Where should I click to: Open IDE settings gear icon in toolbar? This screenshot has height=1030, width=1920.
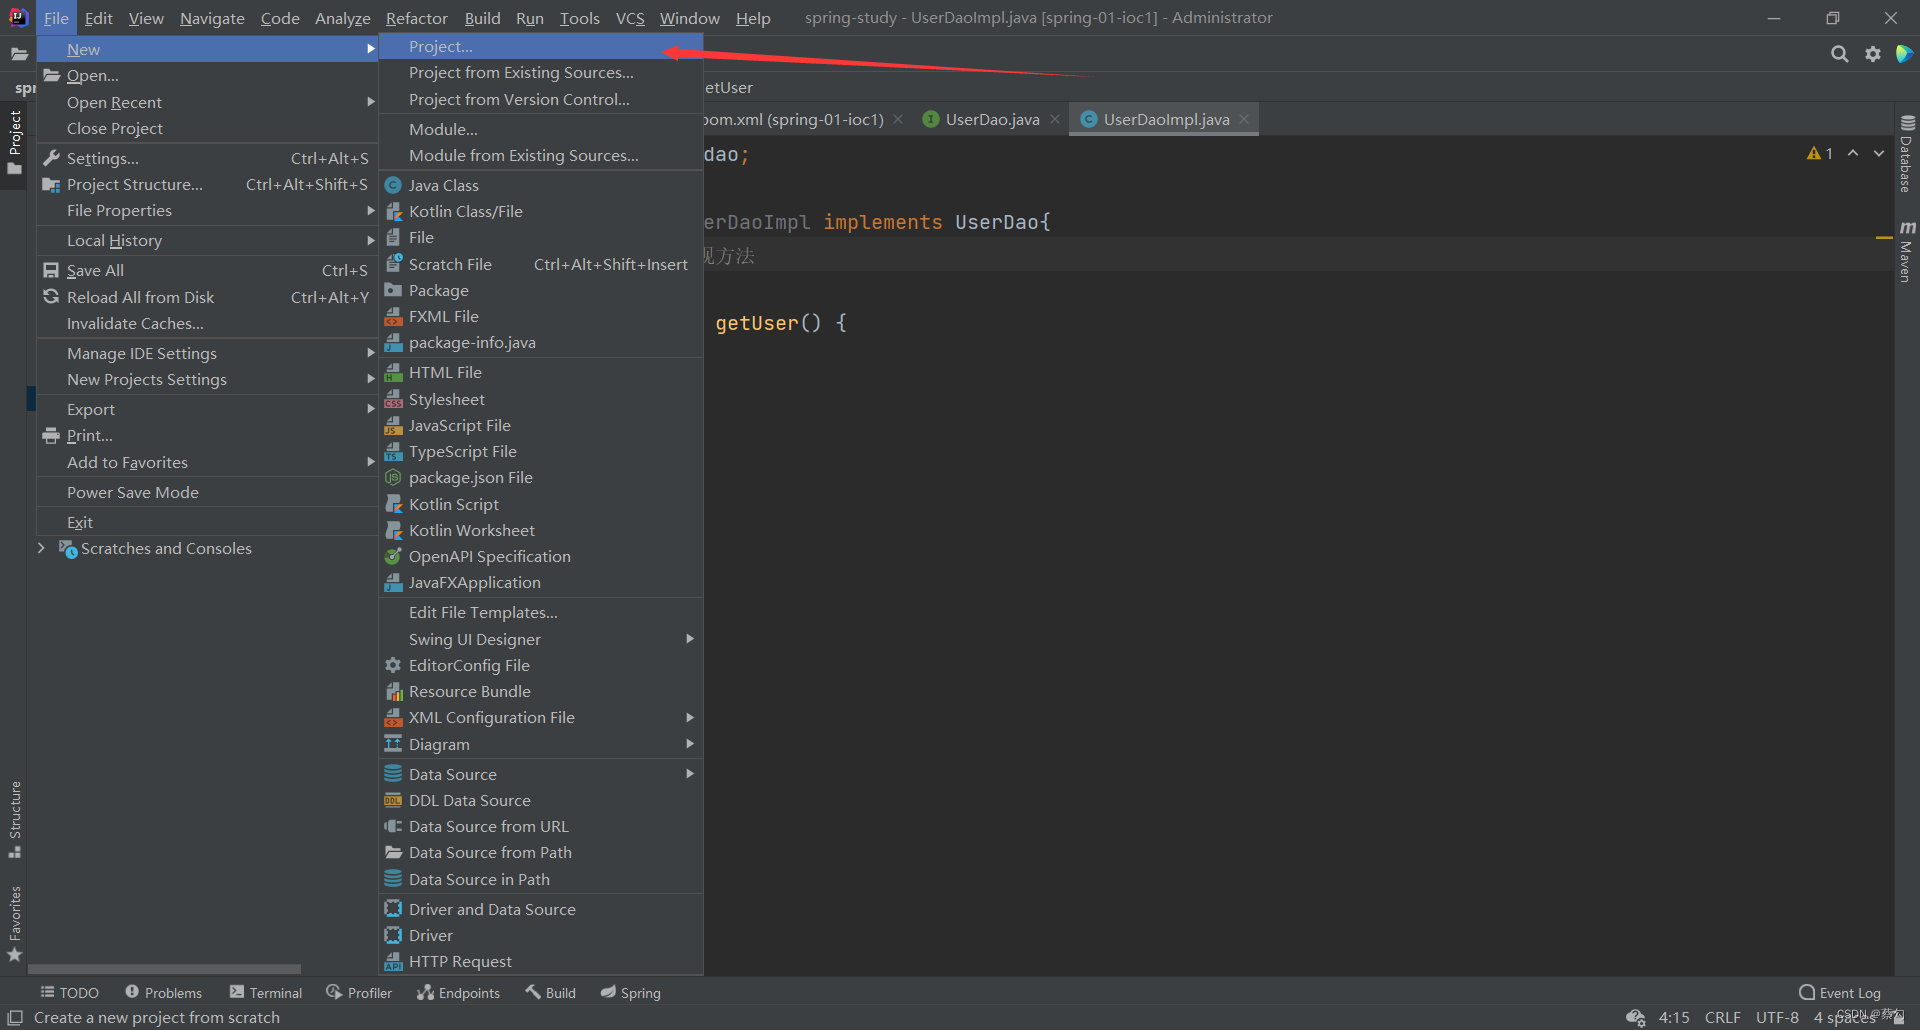(x=1873, y=54)
